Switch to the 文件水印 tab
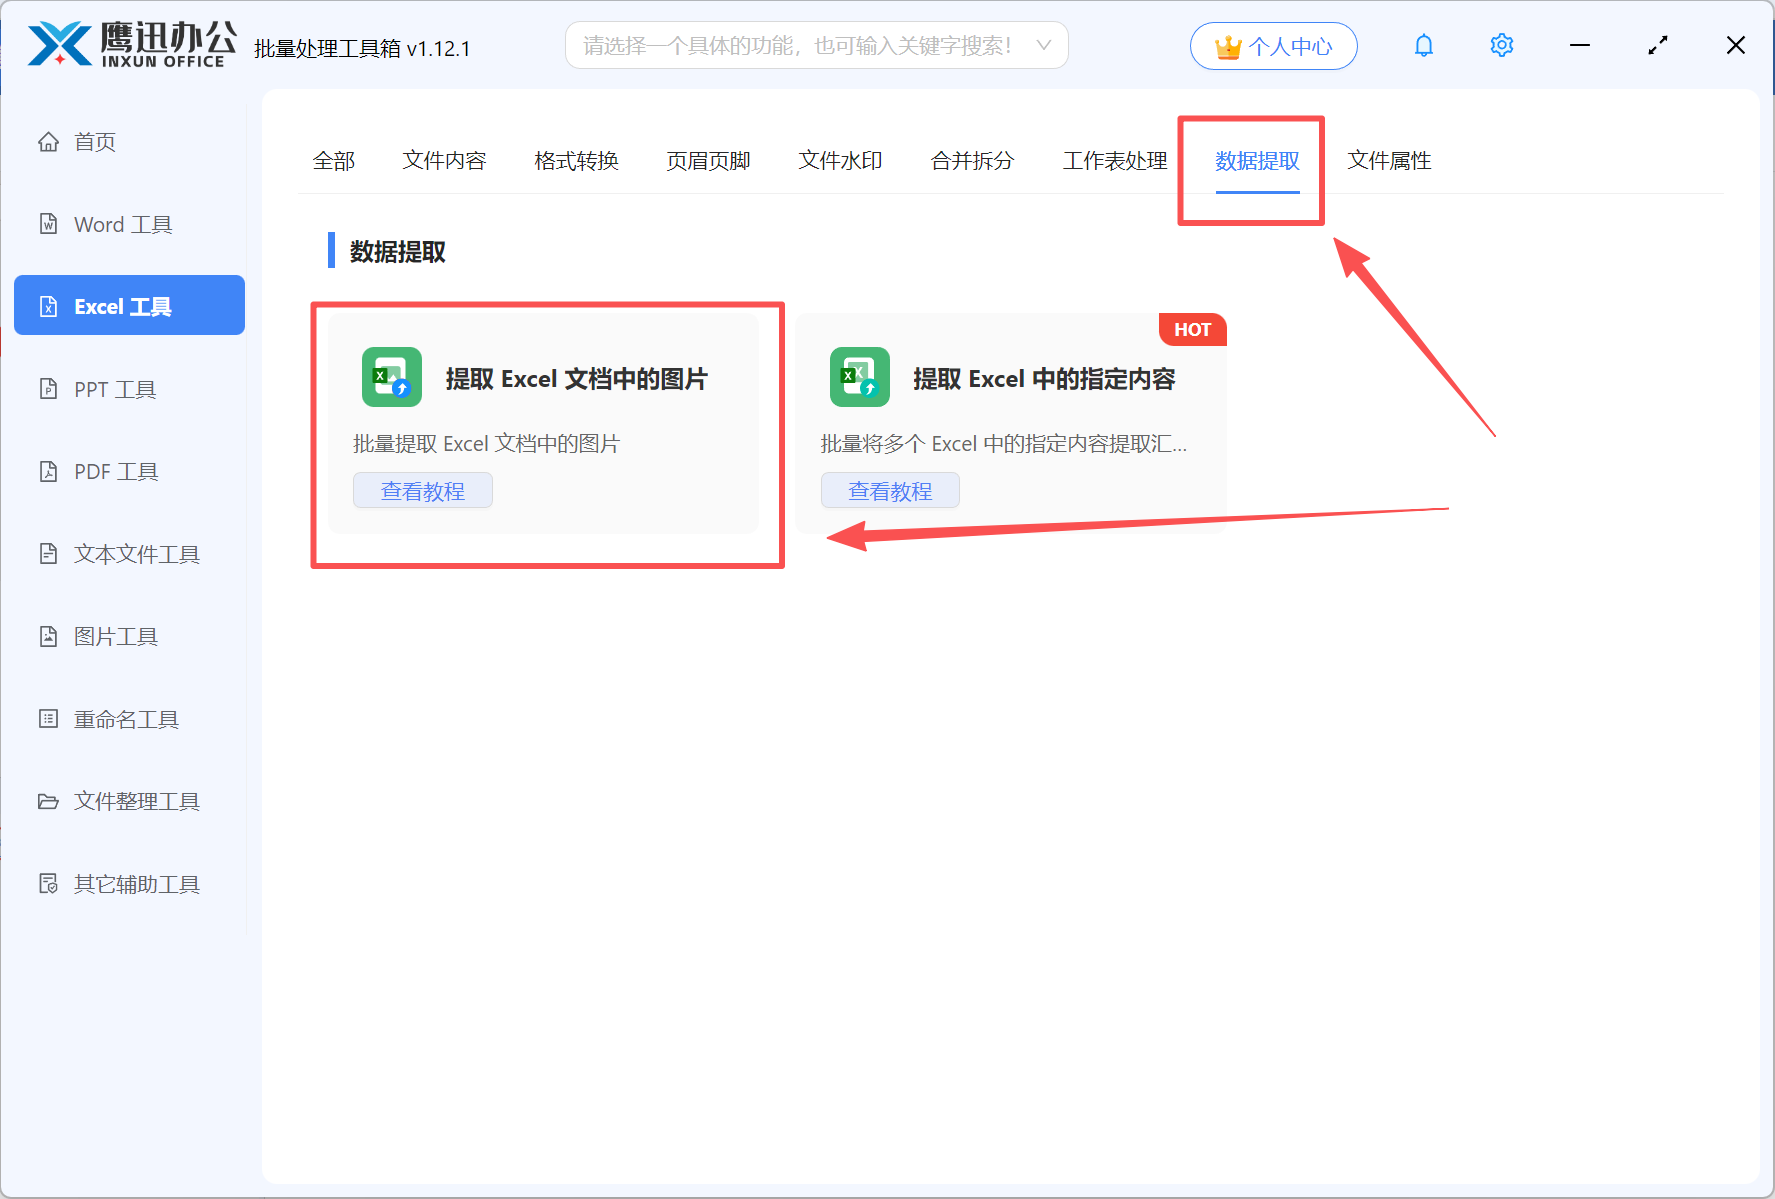Viewport: 1775px width, 1199px height. pyautogui.click(x=839, y=160)
